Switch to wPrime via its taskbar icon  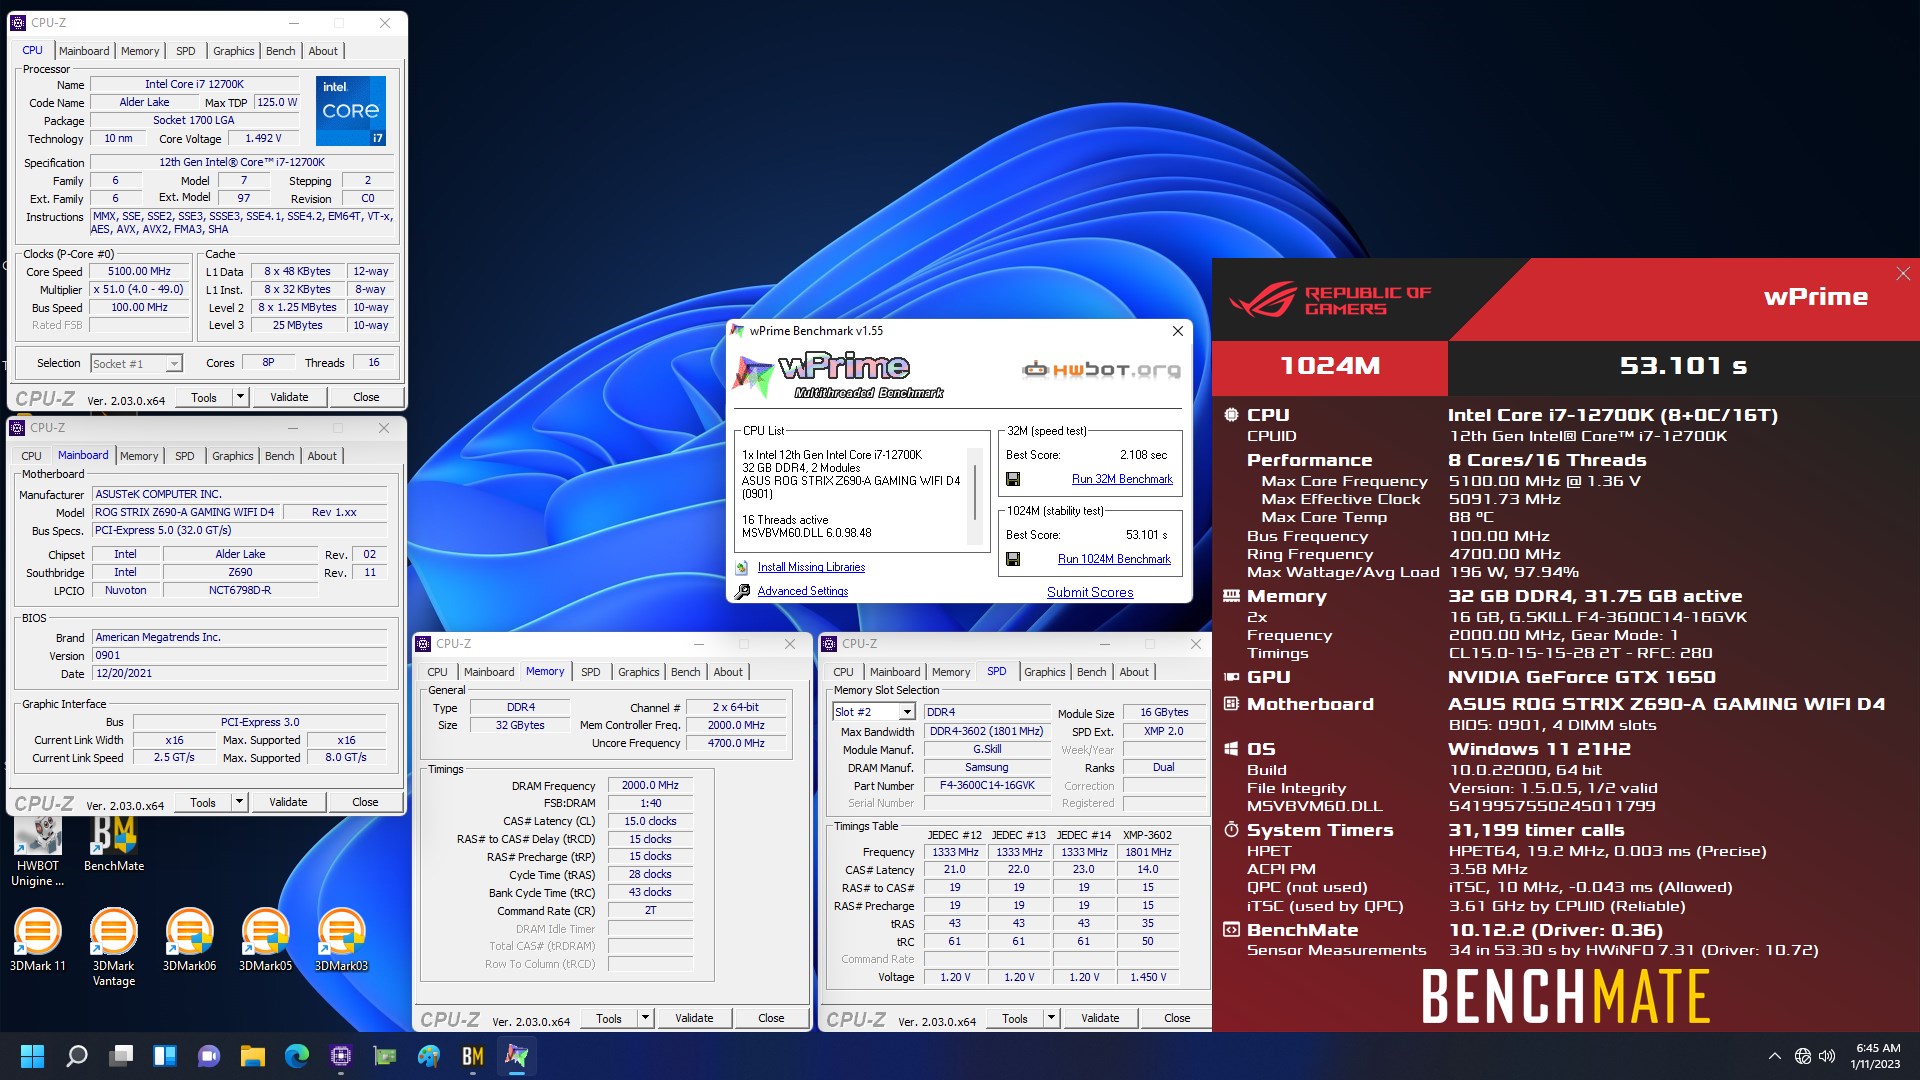point(517,1056)
